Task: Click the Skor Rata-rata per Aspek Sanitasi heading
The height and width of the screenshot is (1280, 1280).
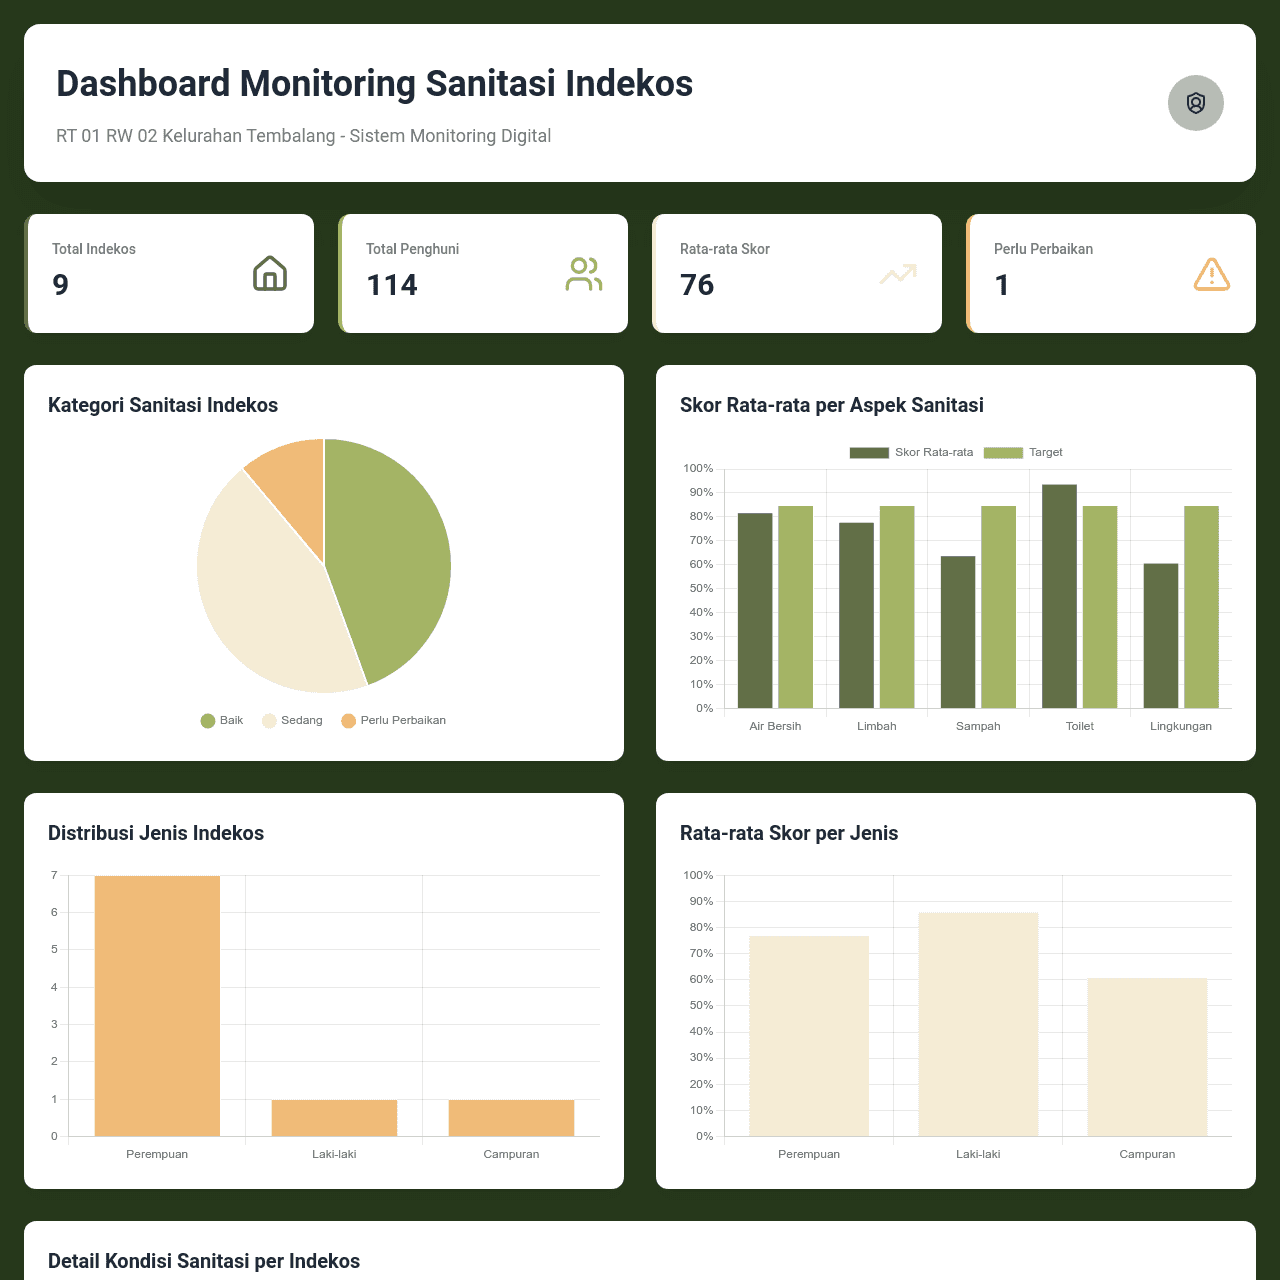Action: pos(832,405)
